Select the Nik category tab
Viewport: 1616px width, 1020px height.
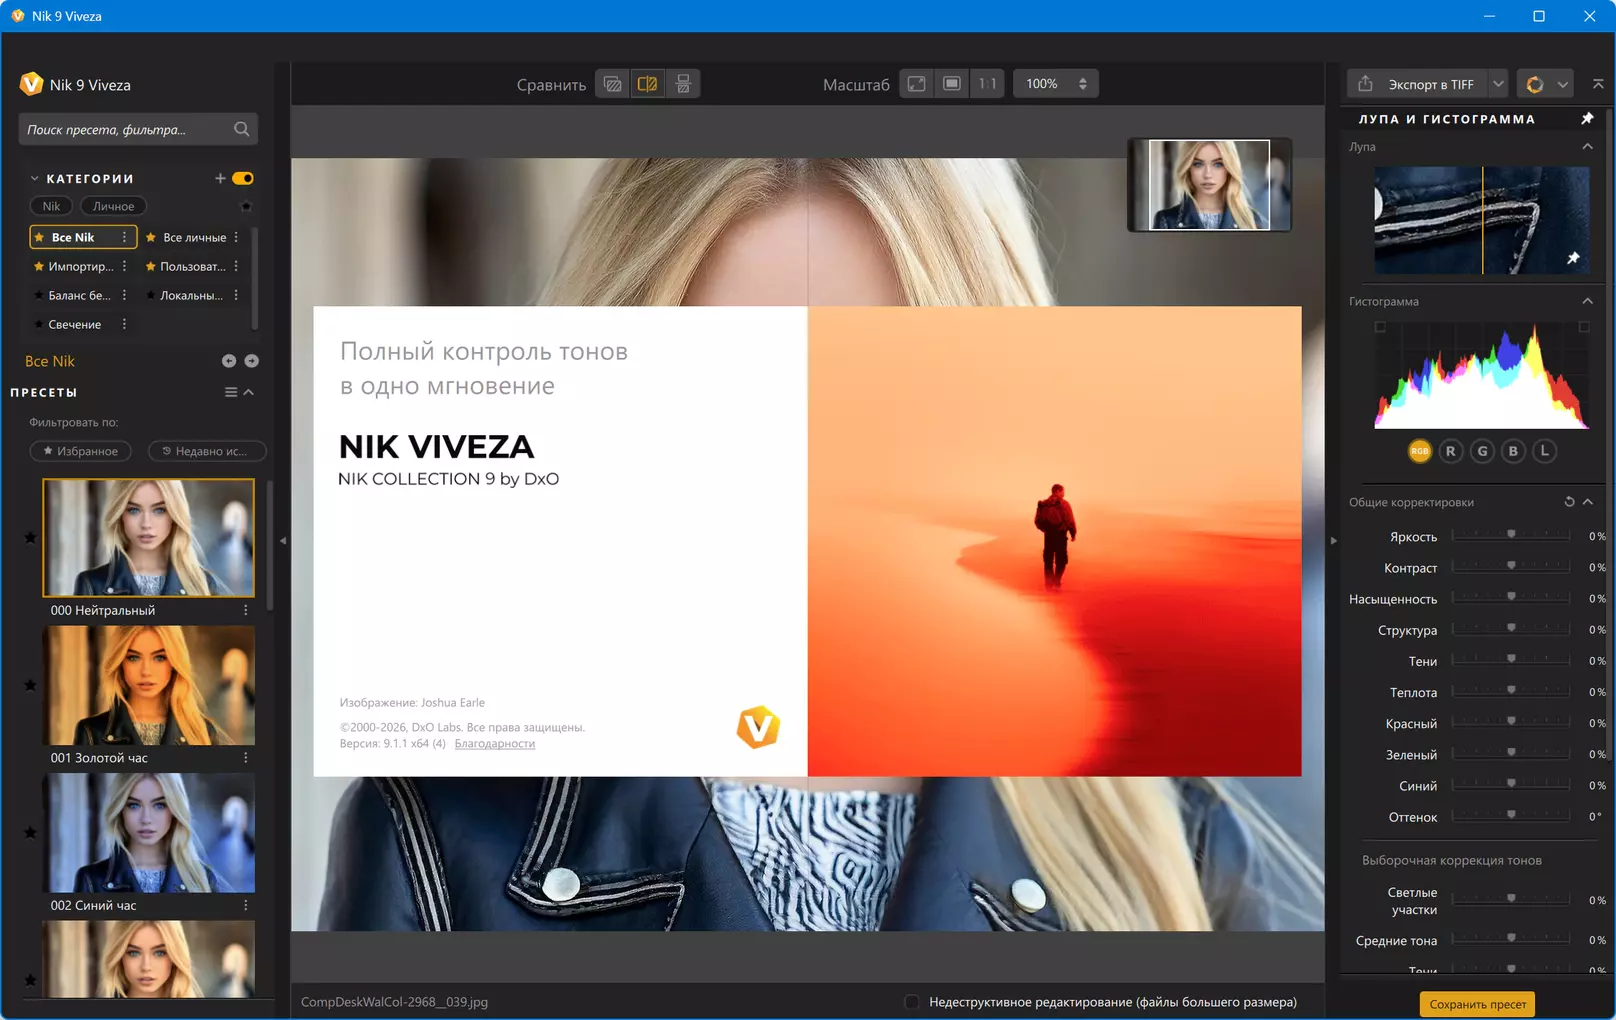[x=51, y=206]
